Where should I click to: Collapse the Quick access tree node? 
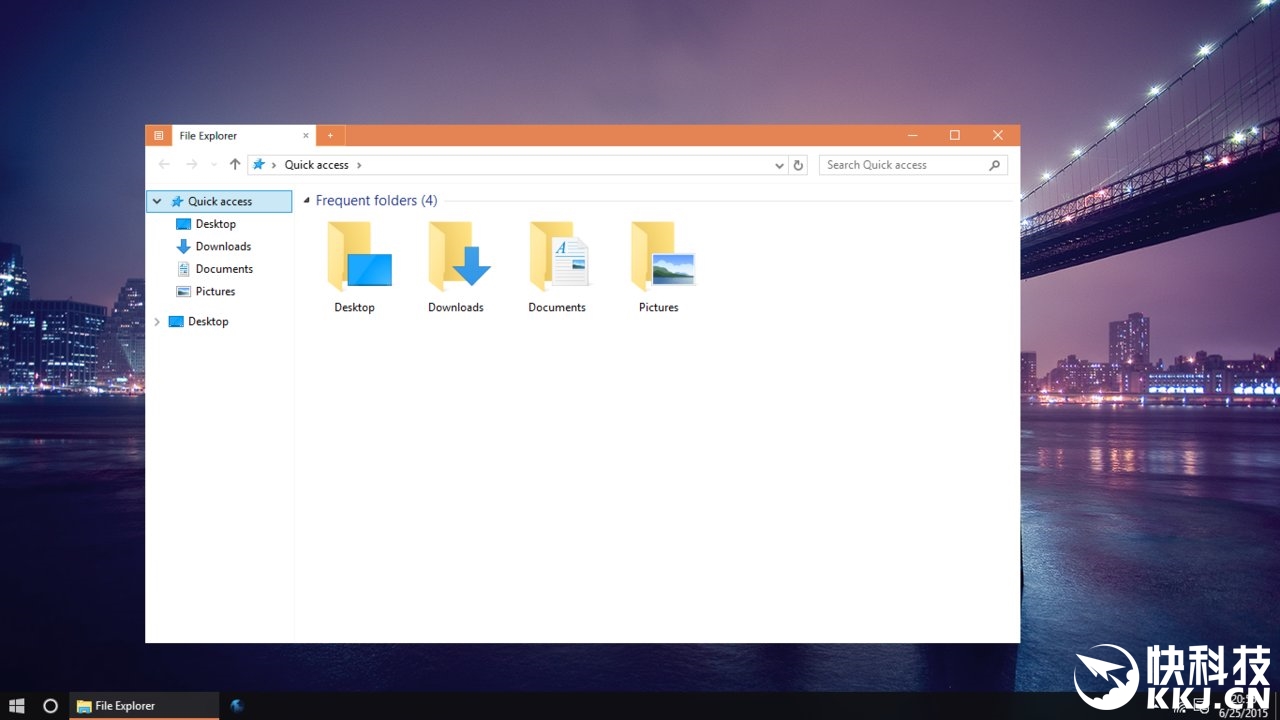(157, 202)
